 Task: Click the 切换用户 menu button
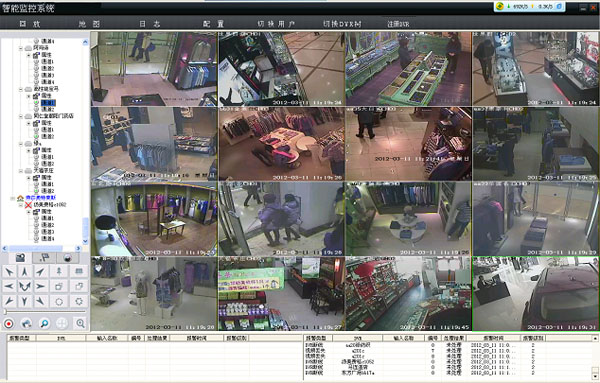click(x=276, y=24)
